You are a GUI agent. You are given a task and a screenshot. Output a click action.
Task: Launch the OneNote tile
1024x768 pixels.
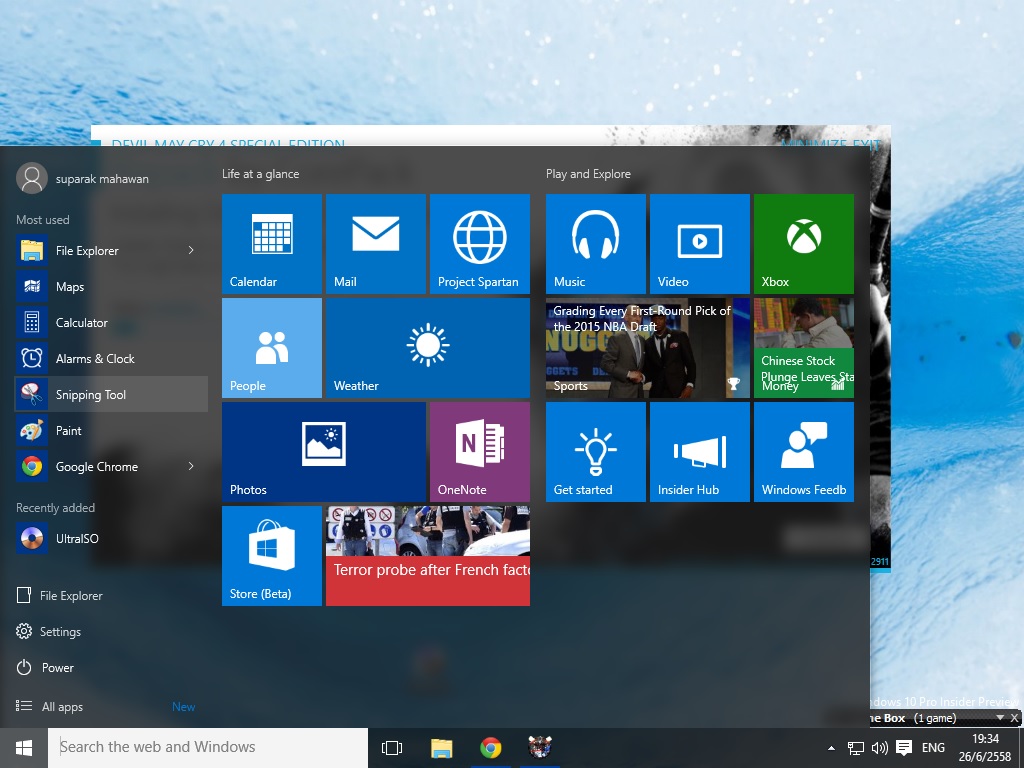coord(479,451)
